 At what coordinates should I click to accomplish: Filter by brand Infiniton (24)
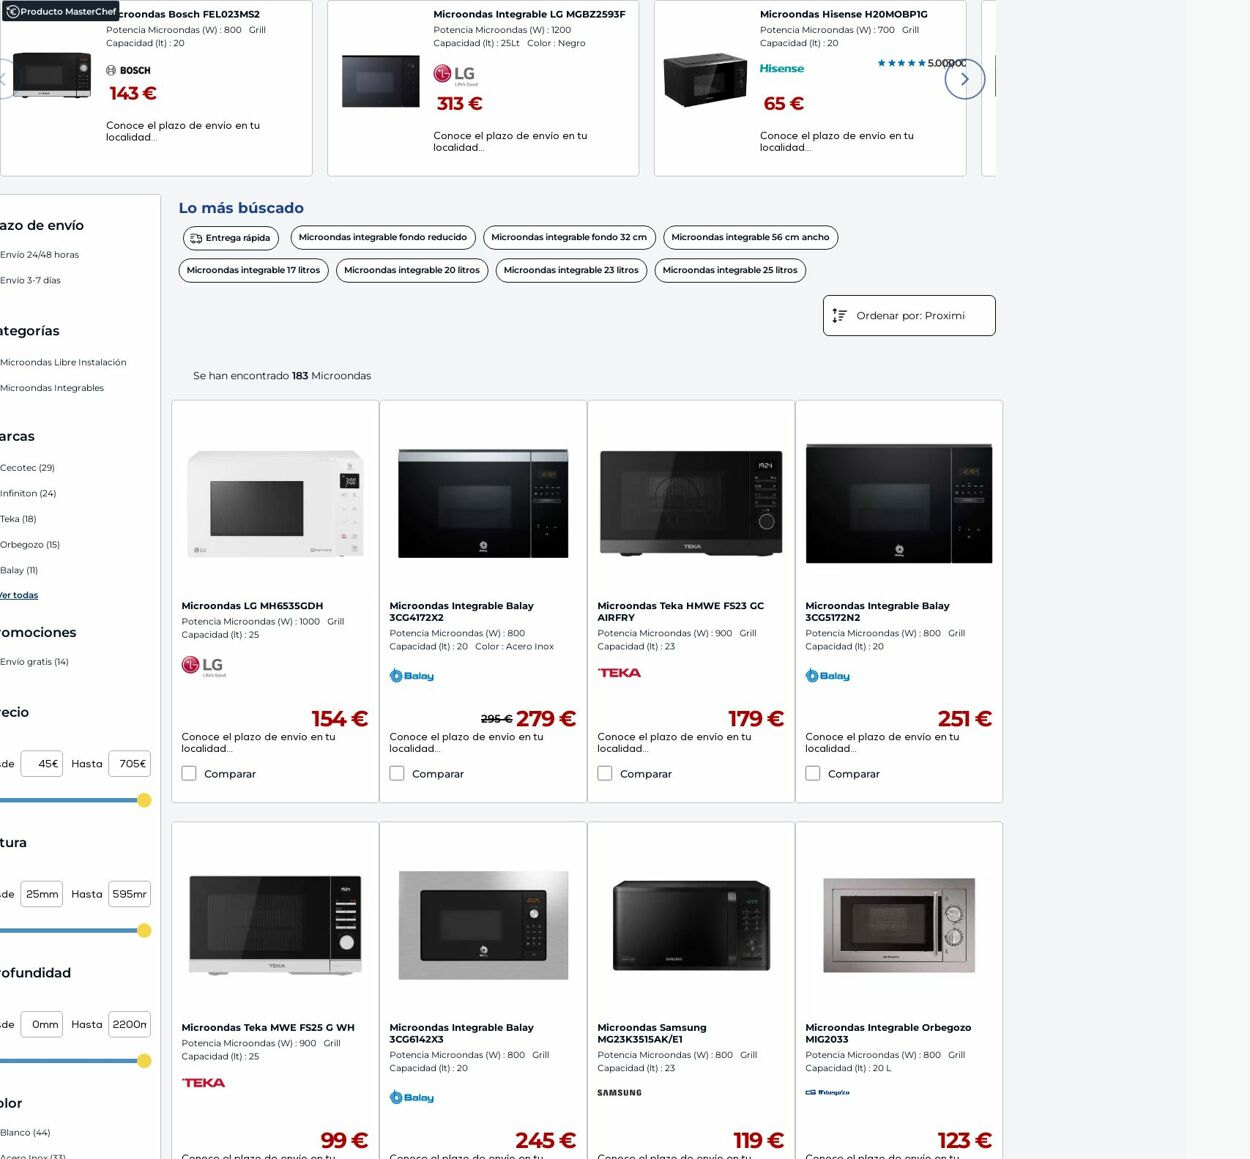coord(29,494)
